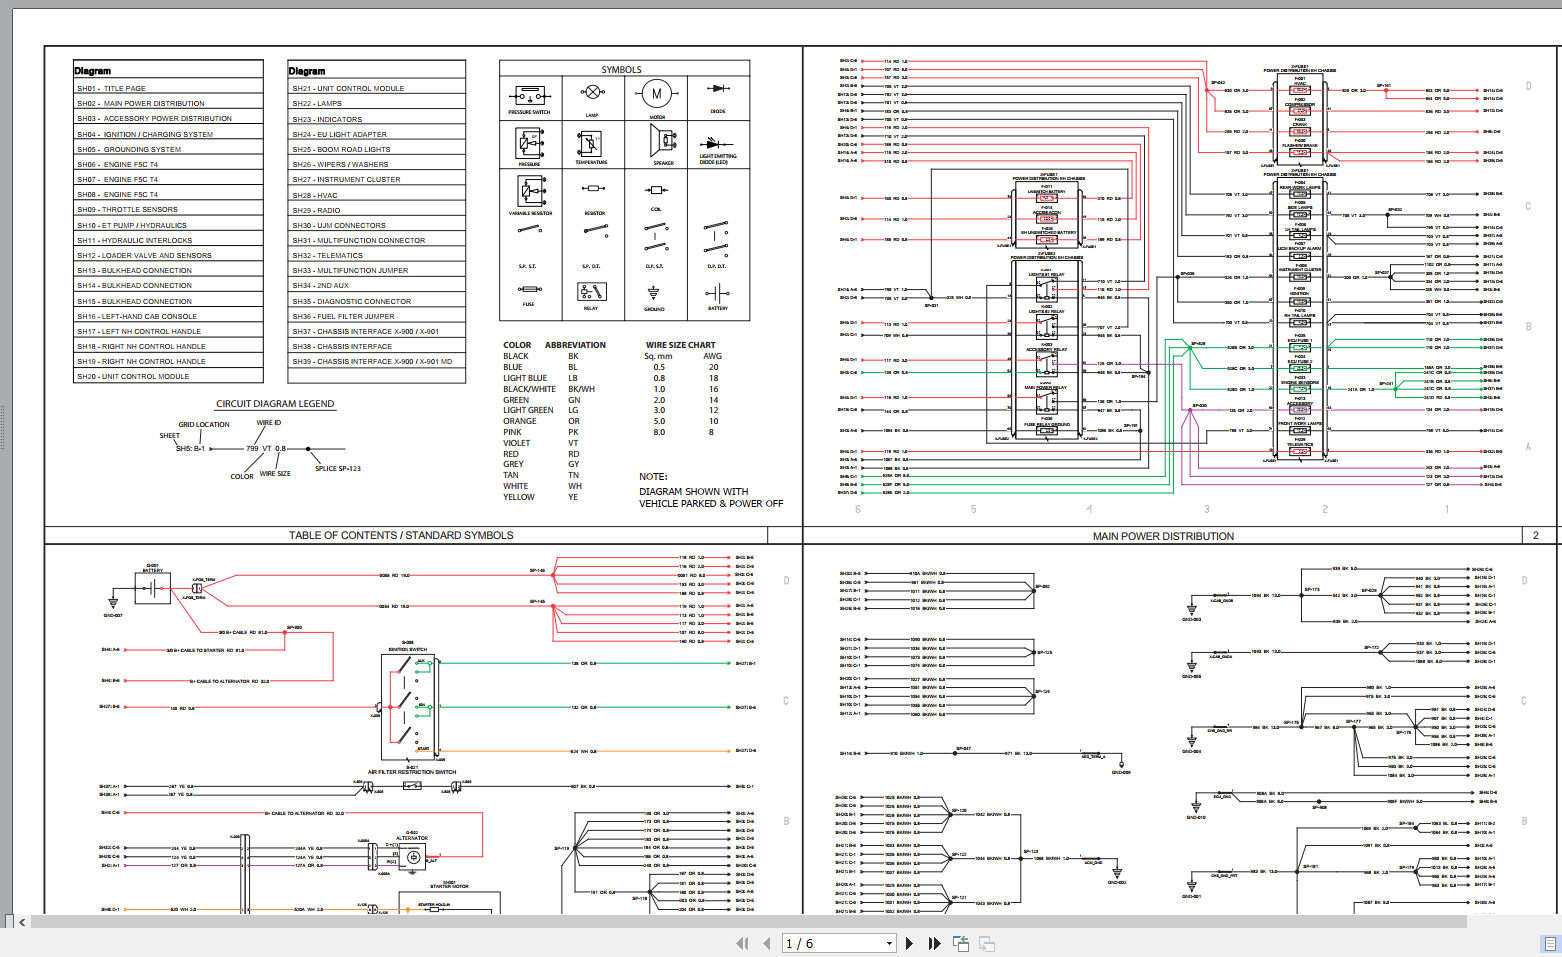Image resolution: width=1562 pixels, height=957 pixels.
Task: Click the previous view icon
Action: (x=961, y=943)
